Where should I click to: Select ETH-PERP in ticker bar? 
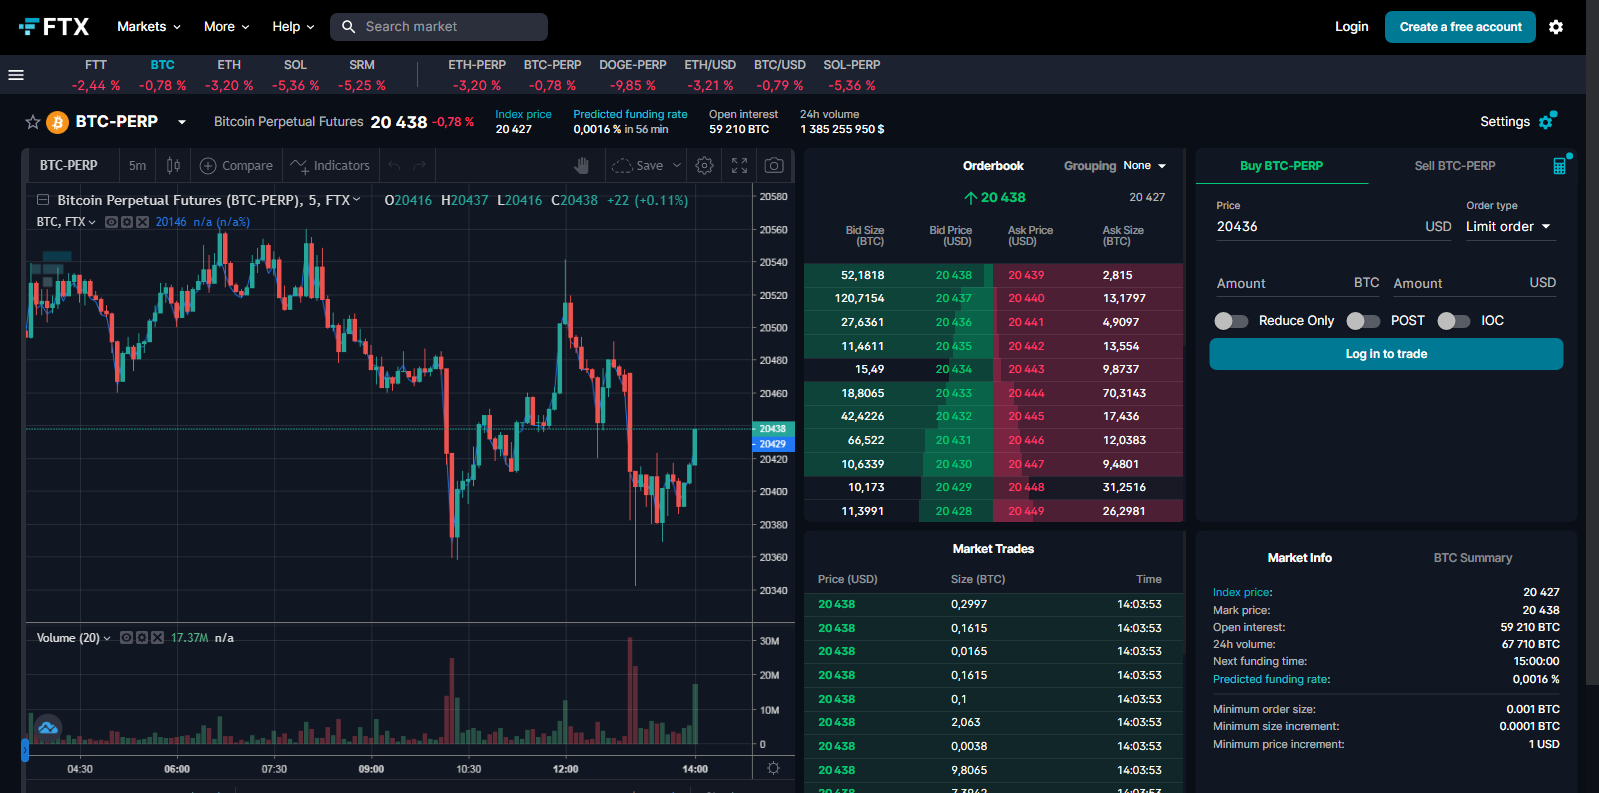click(x=477, y=75)
